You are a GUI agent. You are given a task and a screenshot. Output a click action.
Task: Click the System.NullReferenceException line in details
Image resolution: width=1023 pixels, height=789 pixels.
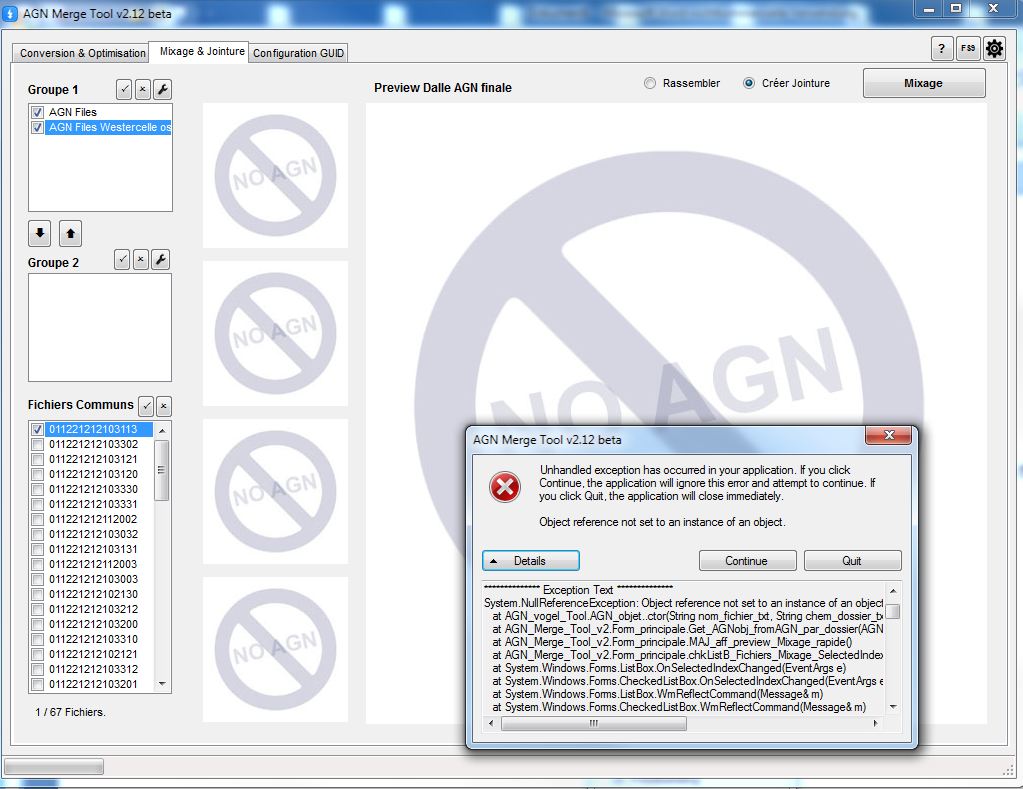pos(683,603)
